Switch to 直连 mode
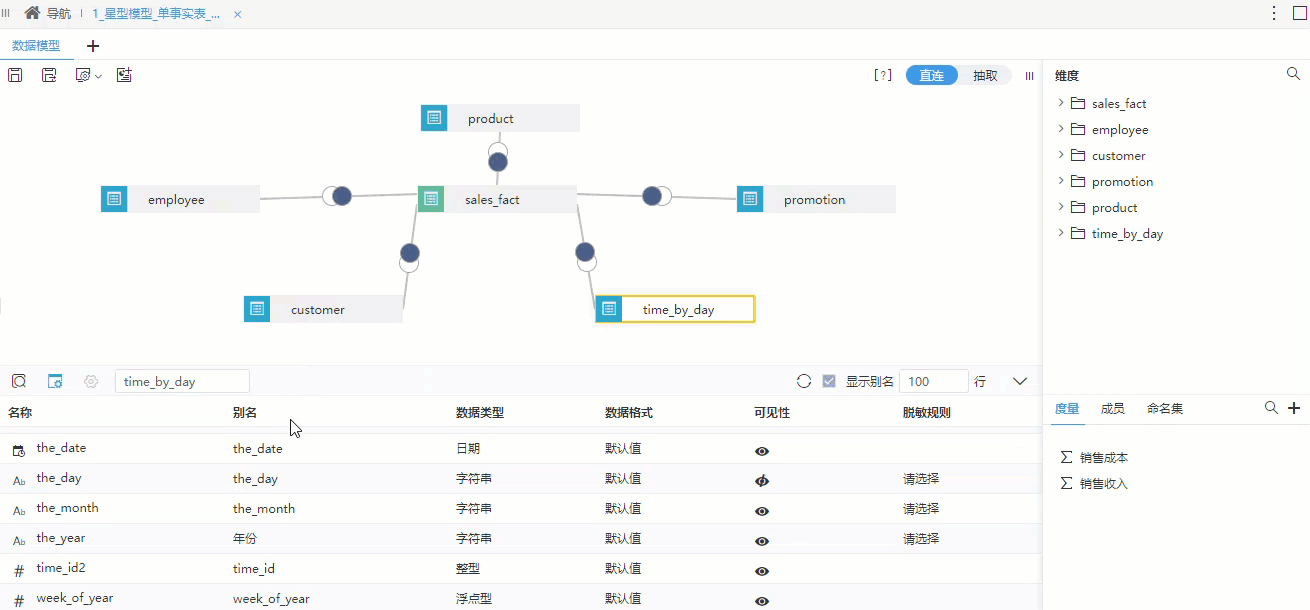Image resolution: width=1310 pixels, height=610 pixels. (932, 75)
